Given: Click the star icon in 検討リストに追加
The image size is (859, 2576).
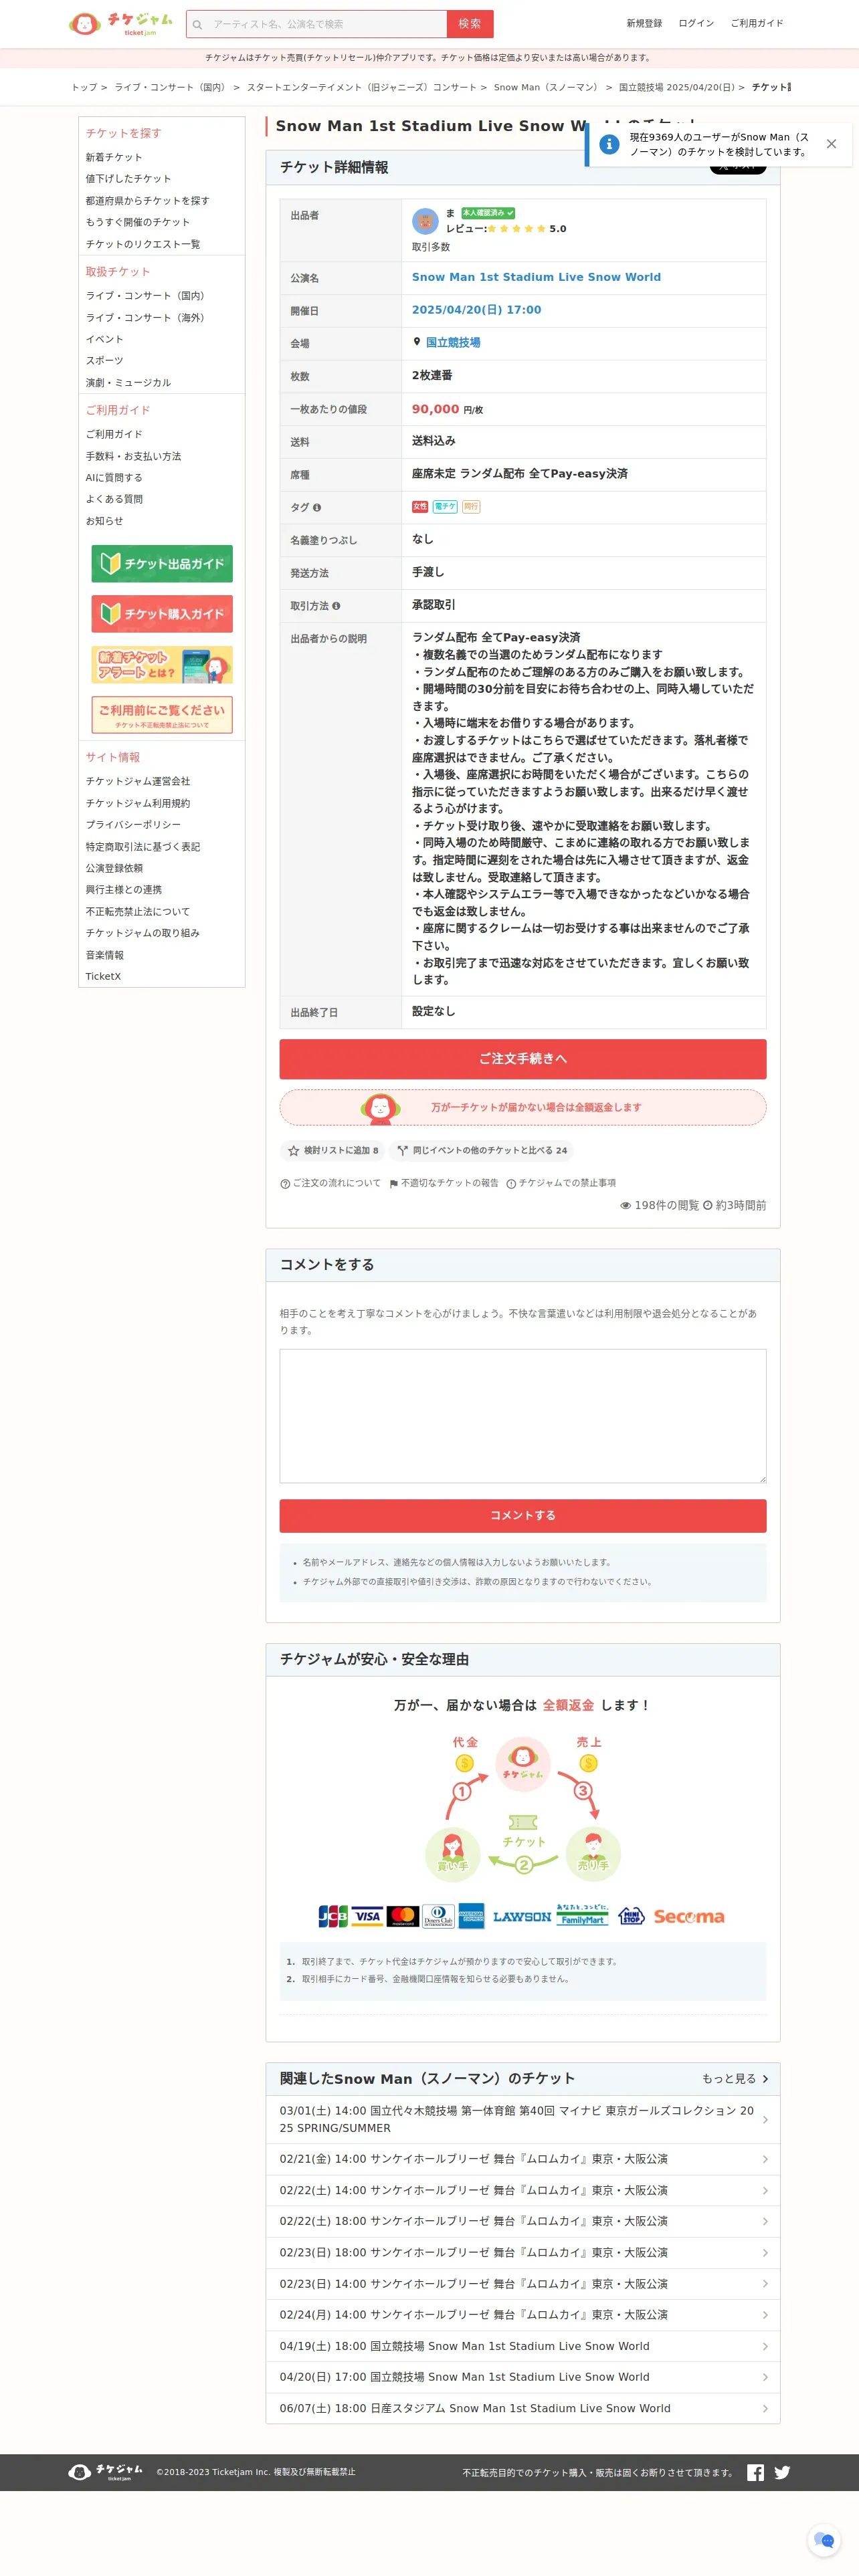Looking at the screenshot, I should click(293, 1151).
